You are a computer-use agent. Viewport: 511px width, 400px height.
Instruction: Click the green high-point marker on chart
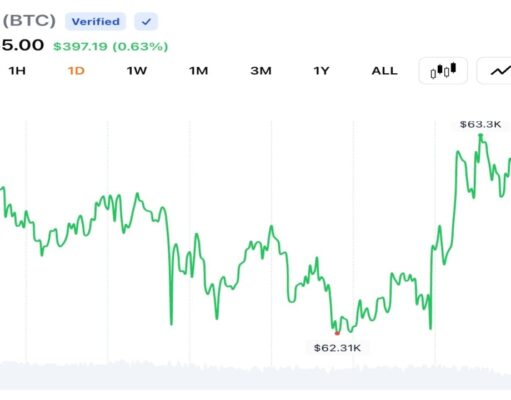click(x=480, y=135)
